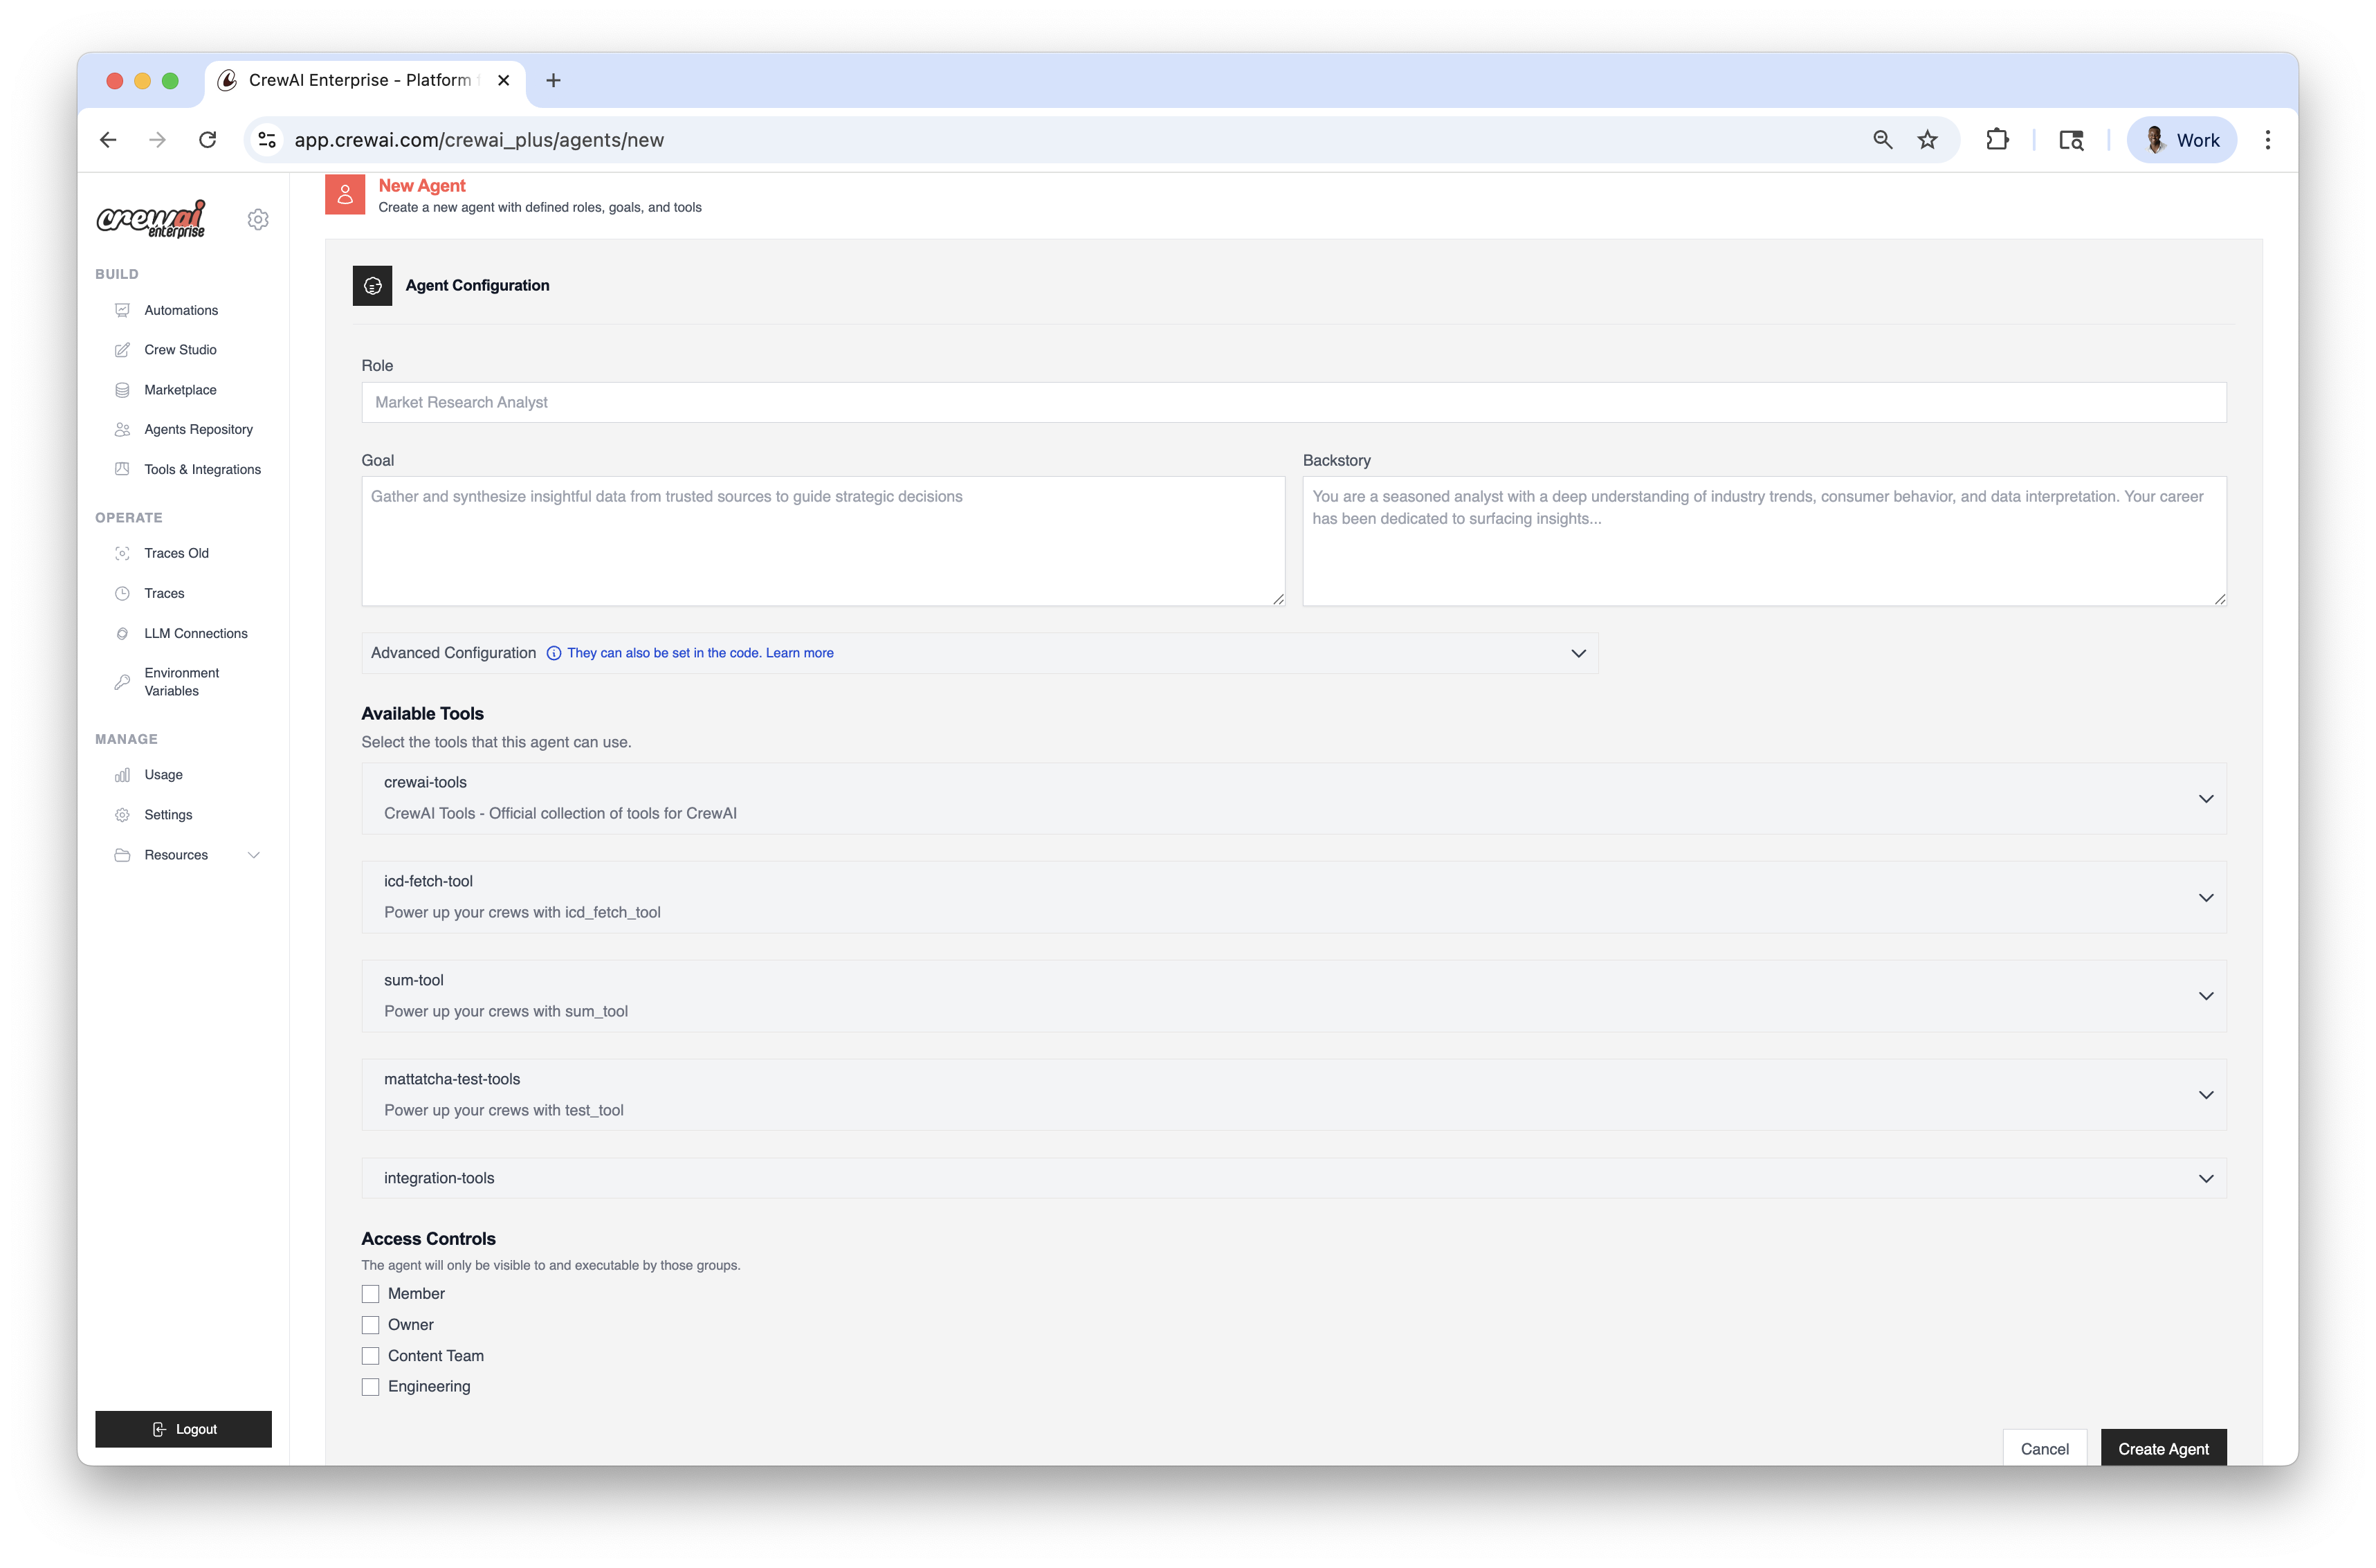
Task: Click the Environment Variables key icon
Action: click(x=122, y=682)
